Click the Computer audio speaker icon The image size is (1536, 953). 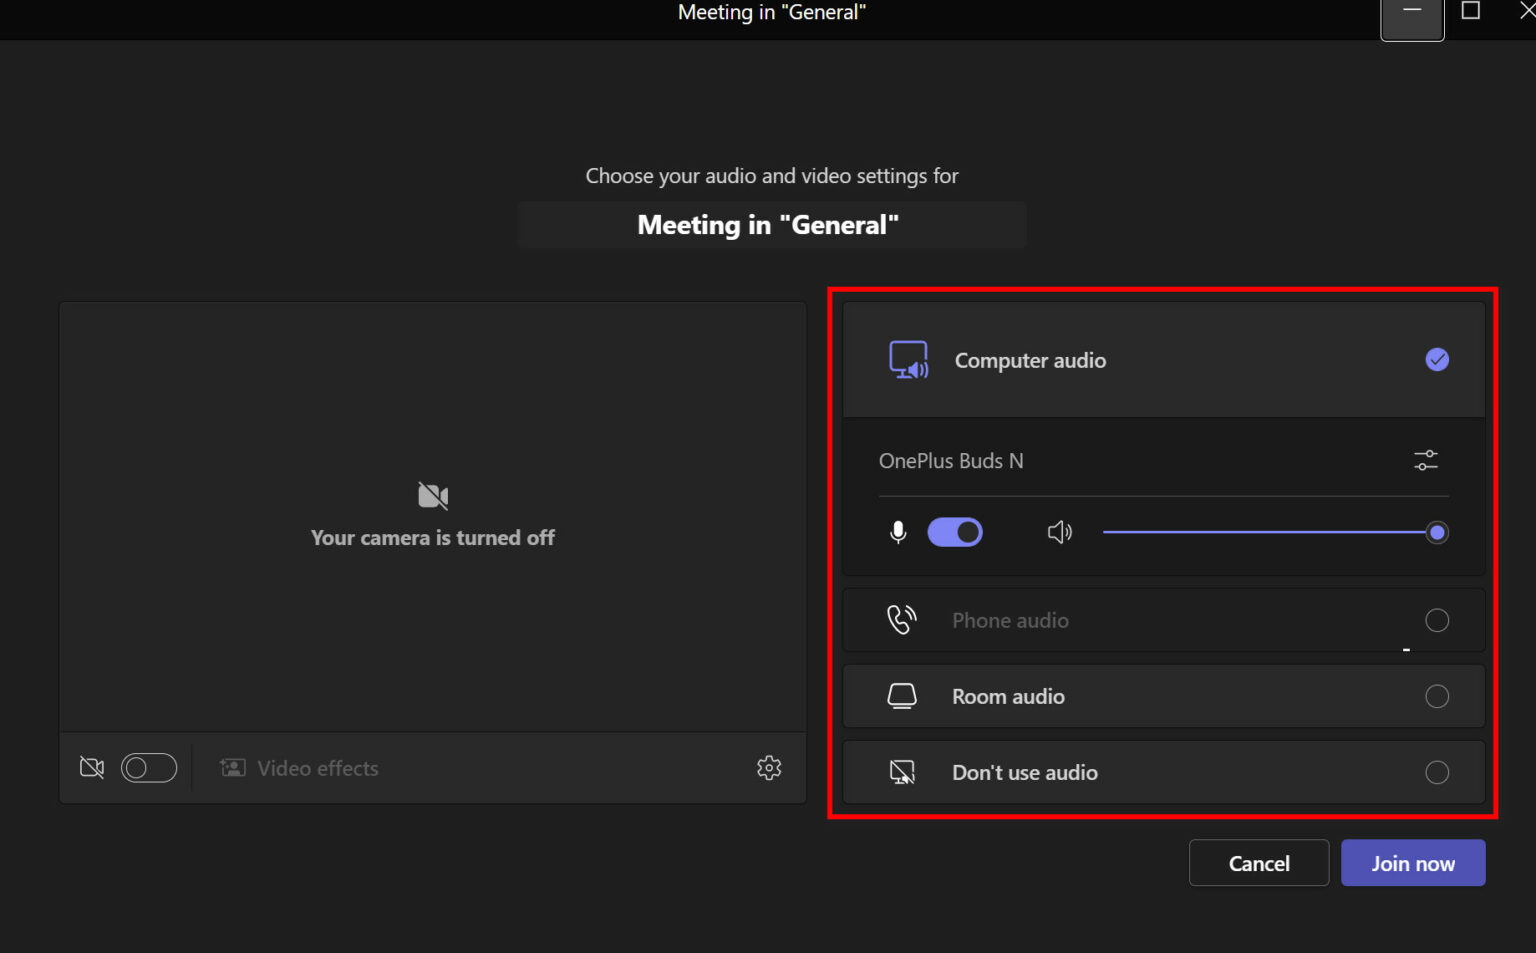[x=908, y=360]
